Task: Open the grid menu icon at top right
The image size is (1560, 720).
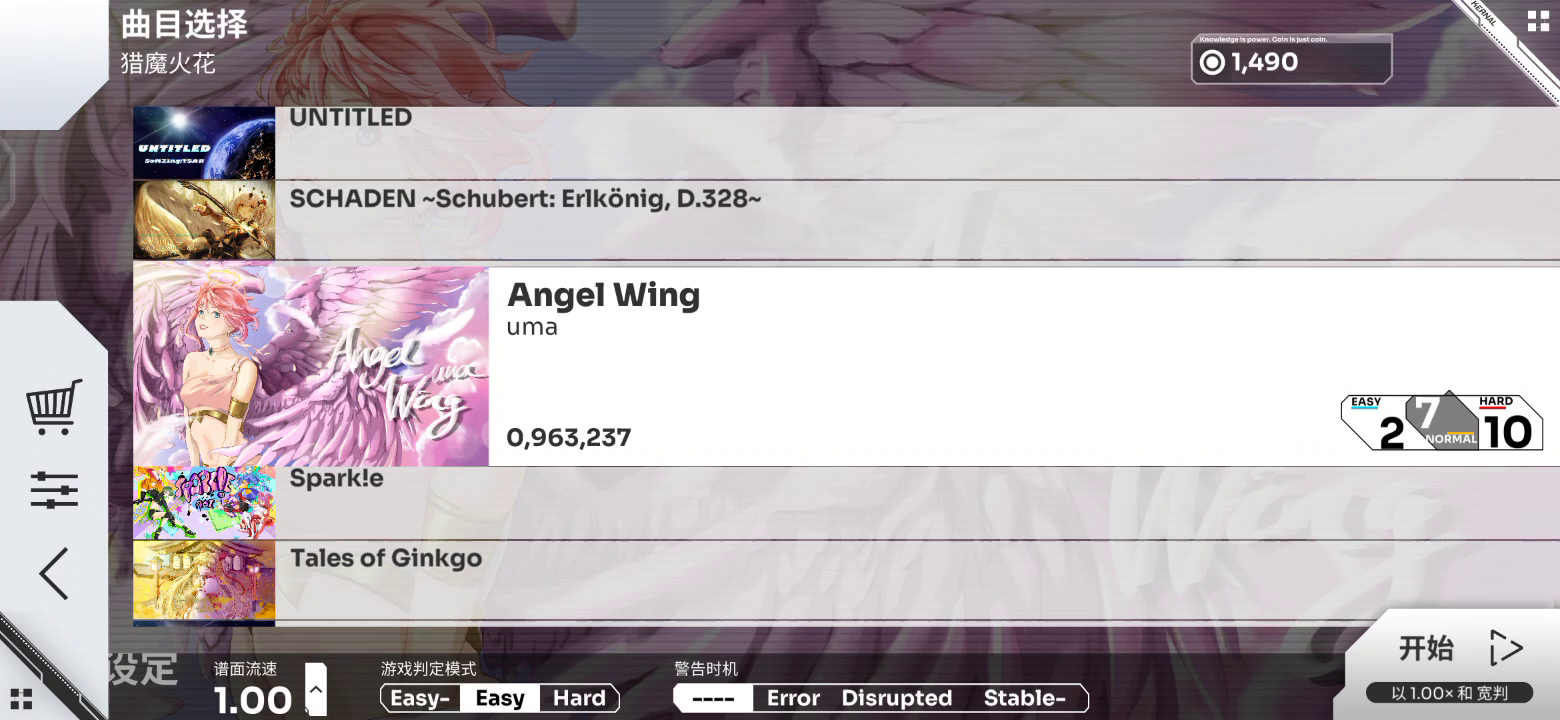Action: (x=1537, y=22)
